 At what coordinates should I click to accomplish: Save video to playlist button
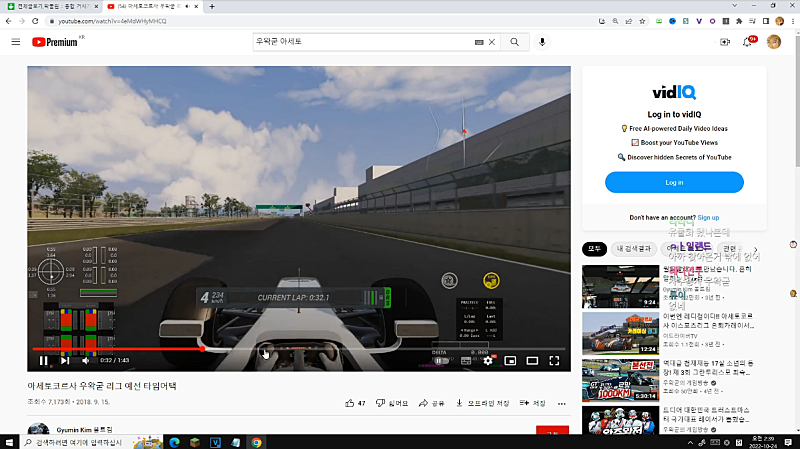pos(532,403)
